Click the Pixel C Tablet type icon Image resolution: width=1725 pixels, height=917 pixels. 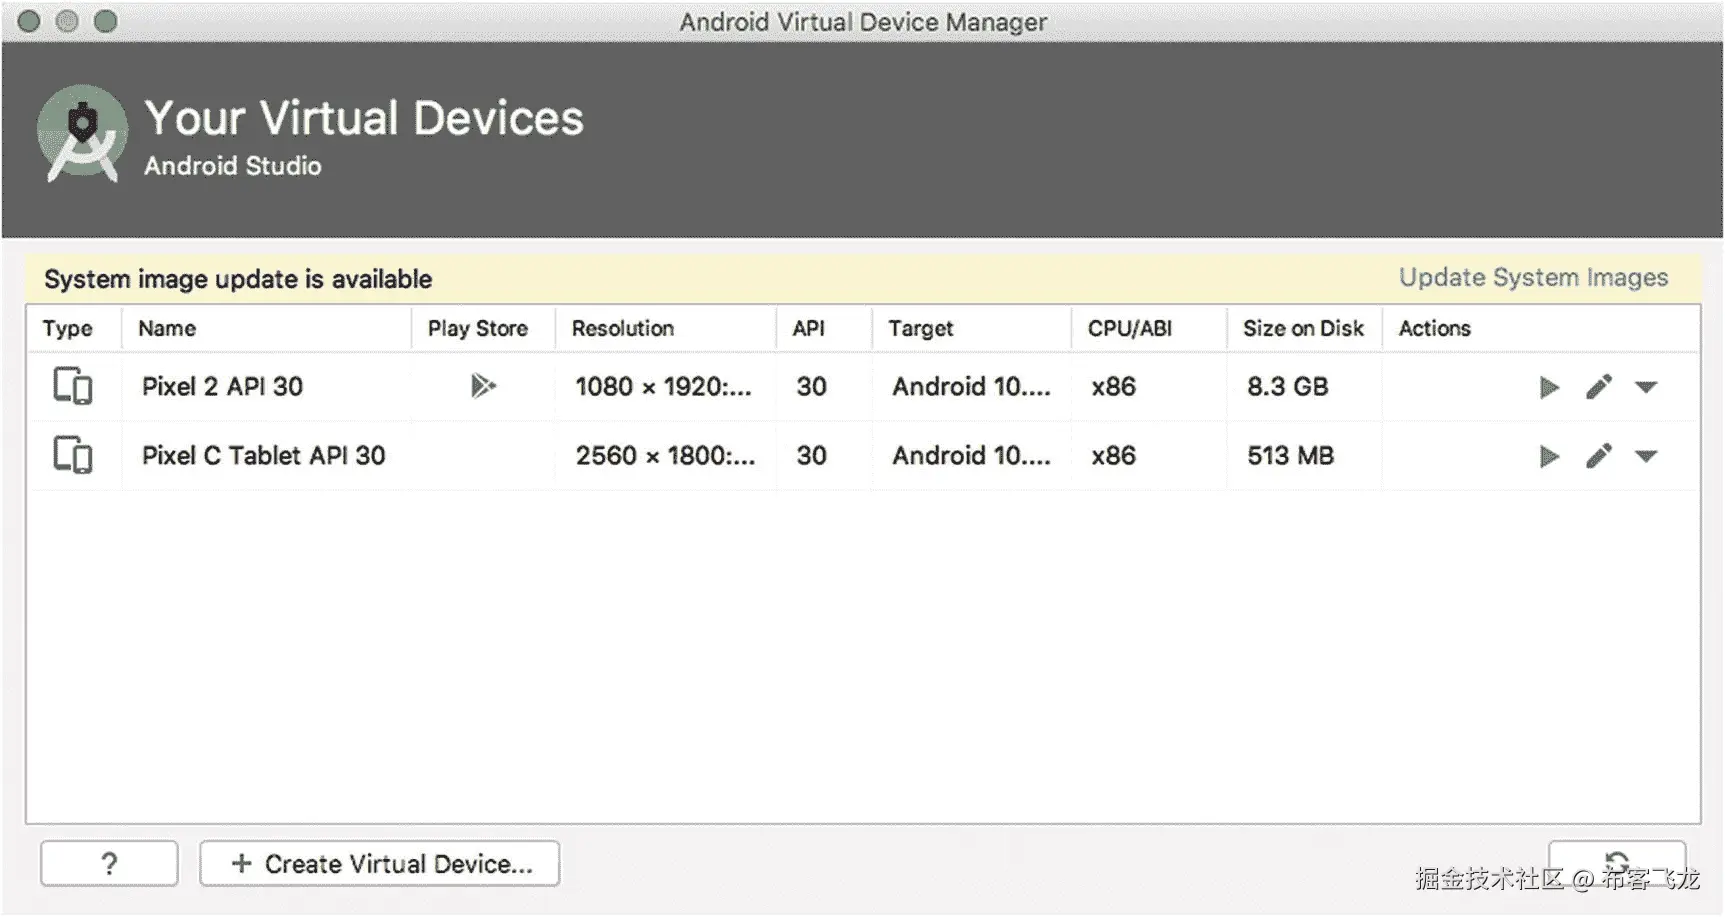click(x=72, y=456)
